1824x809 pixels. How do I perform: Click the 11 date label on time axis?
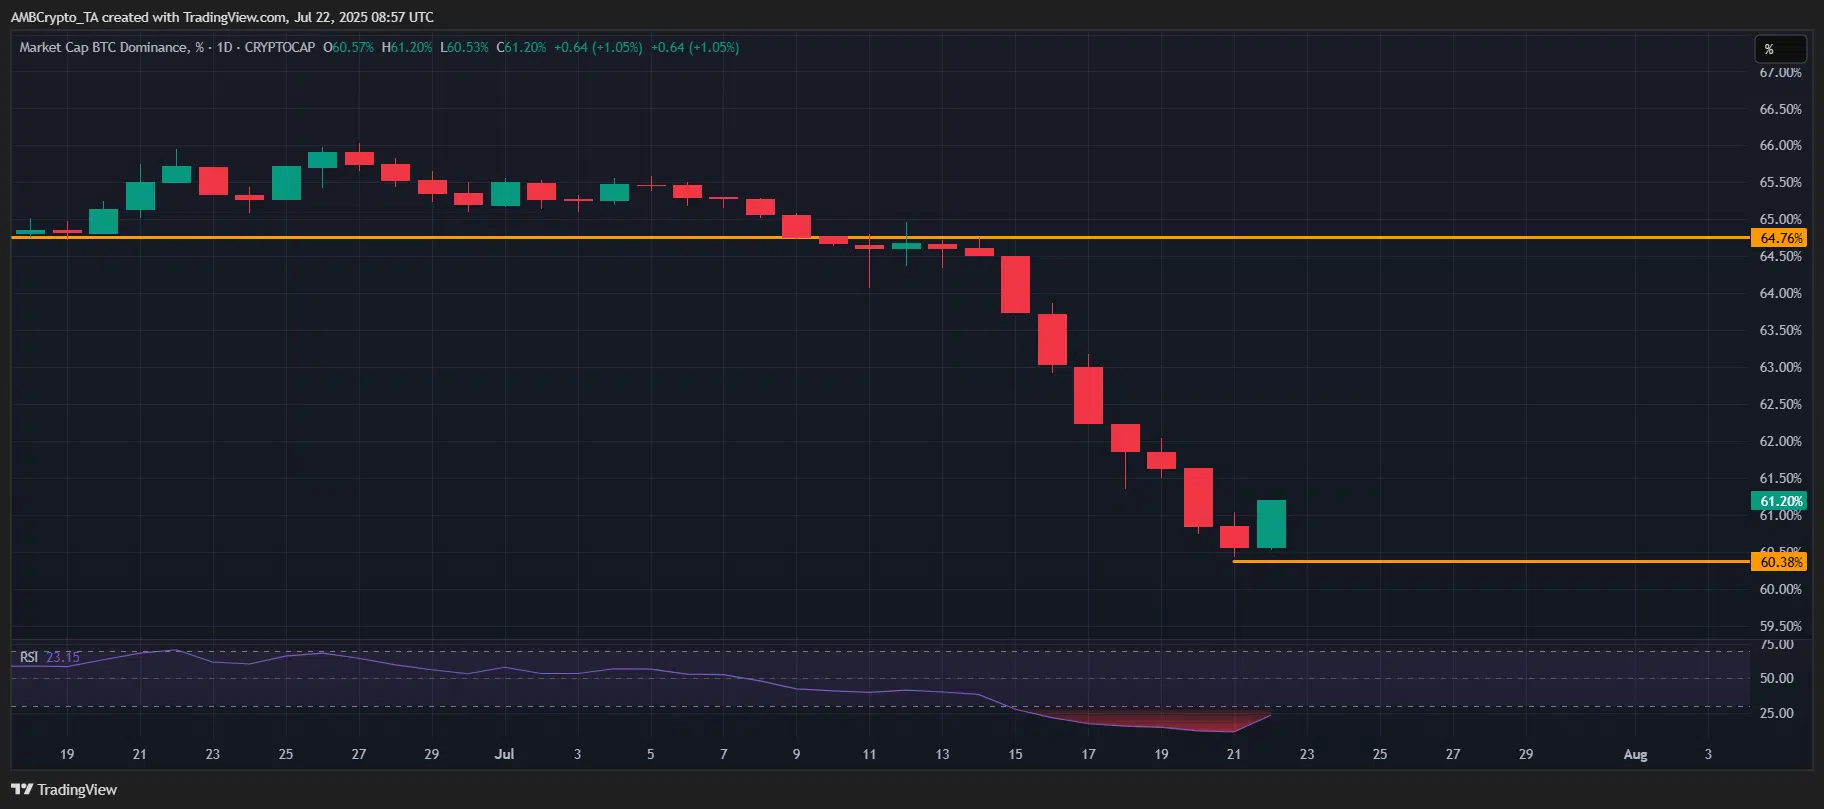click(869, 754)
